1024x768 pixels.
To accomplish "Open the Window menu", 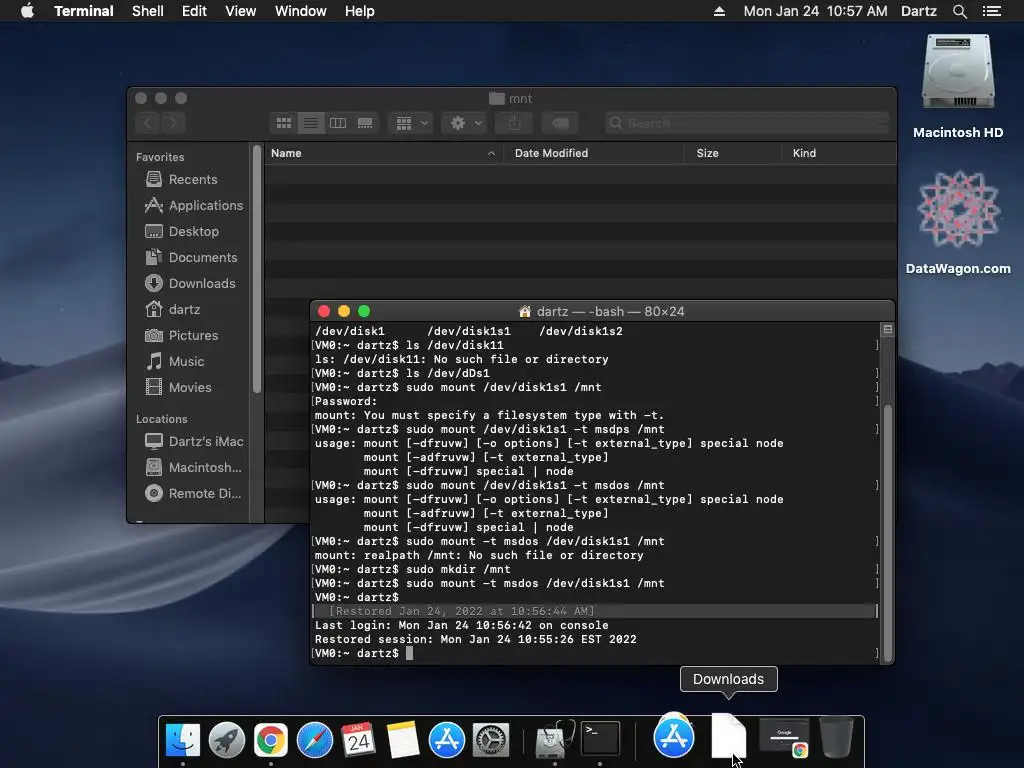I will 300,11.
